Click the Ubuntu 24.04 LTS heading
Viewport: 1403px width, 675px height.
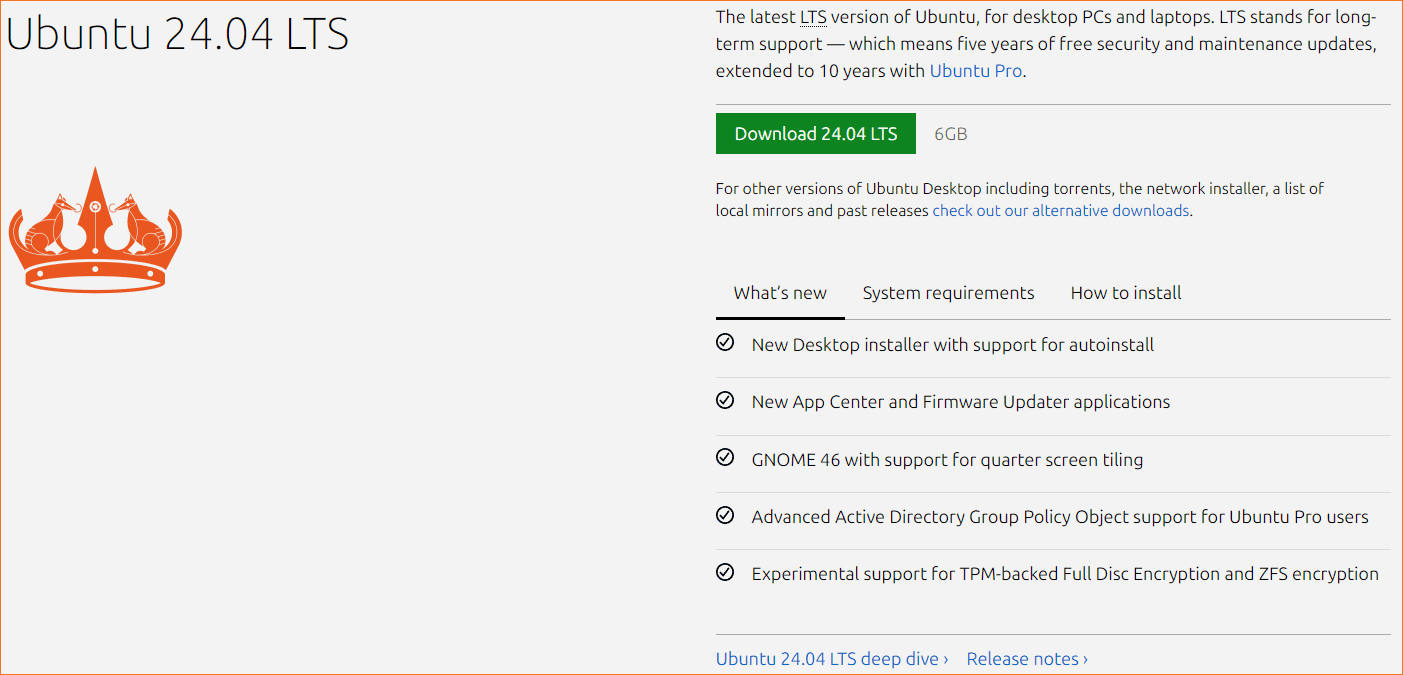[x=178, y=34]
